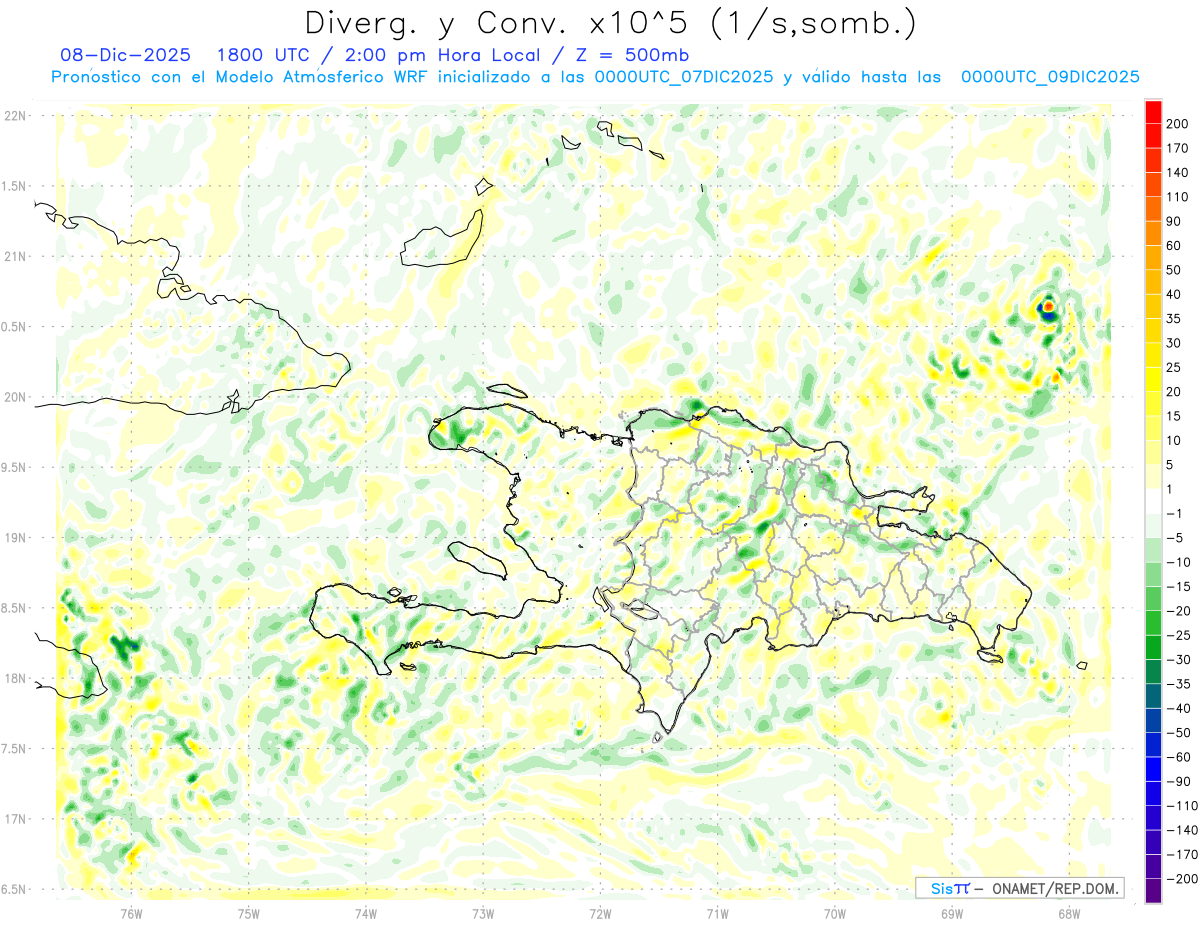Click the "71W" longitude label
Viewport: 1200px width, 927px height.
(x=717, y=913)
